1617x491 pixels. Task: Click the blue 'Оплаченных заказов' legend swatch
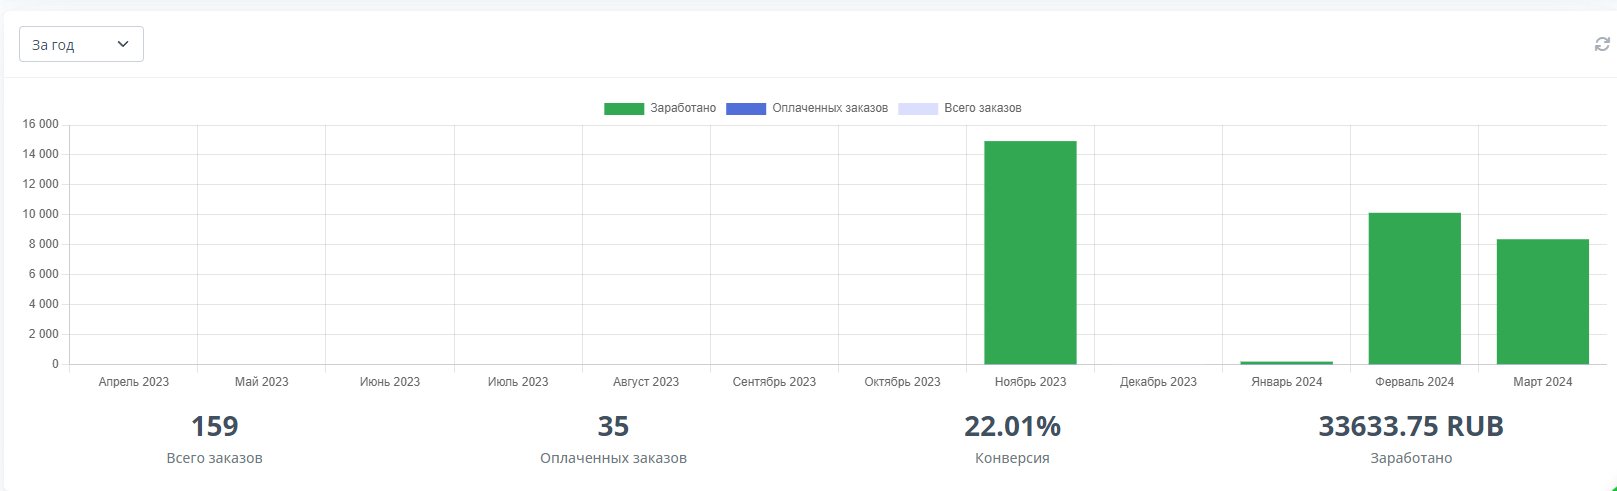click(x=746, y=109)
